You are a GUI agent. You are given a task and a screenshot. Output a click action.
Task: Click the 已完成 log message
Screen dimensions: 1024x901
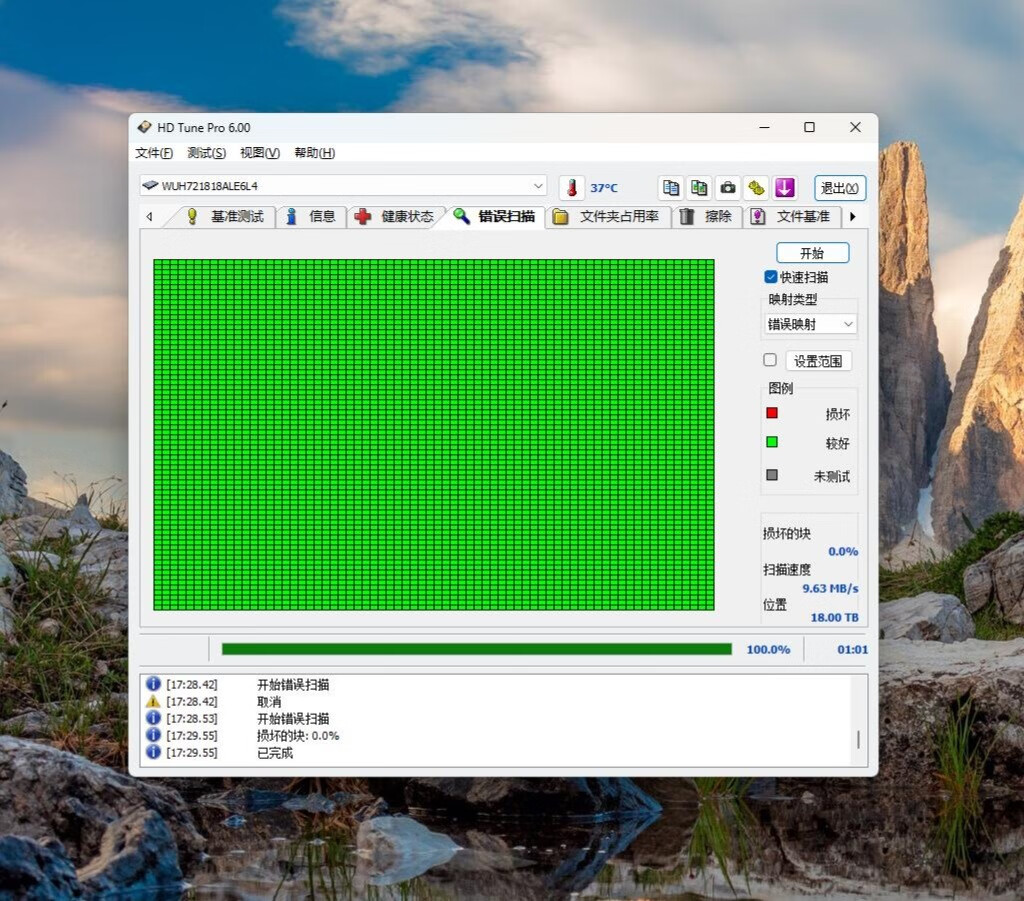click(275, 753)
